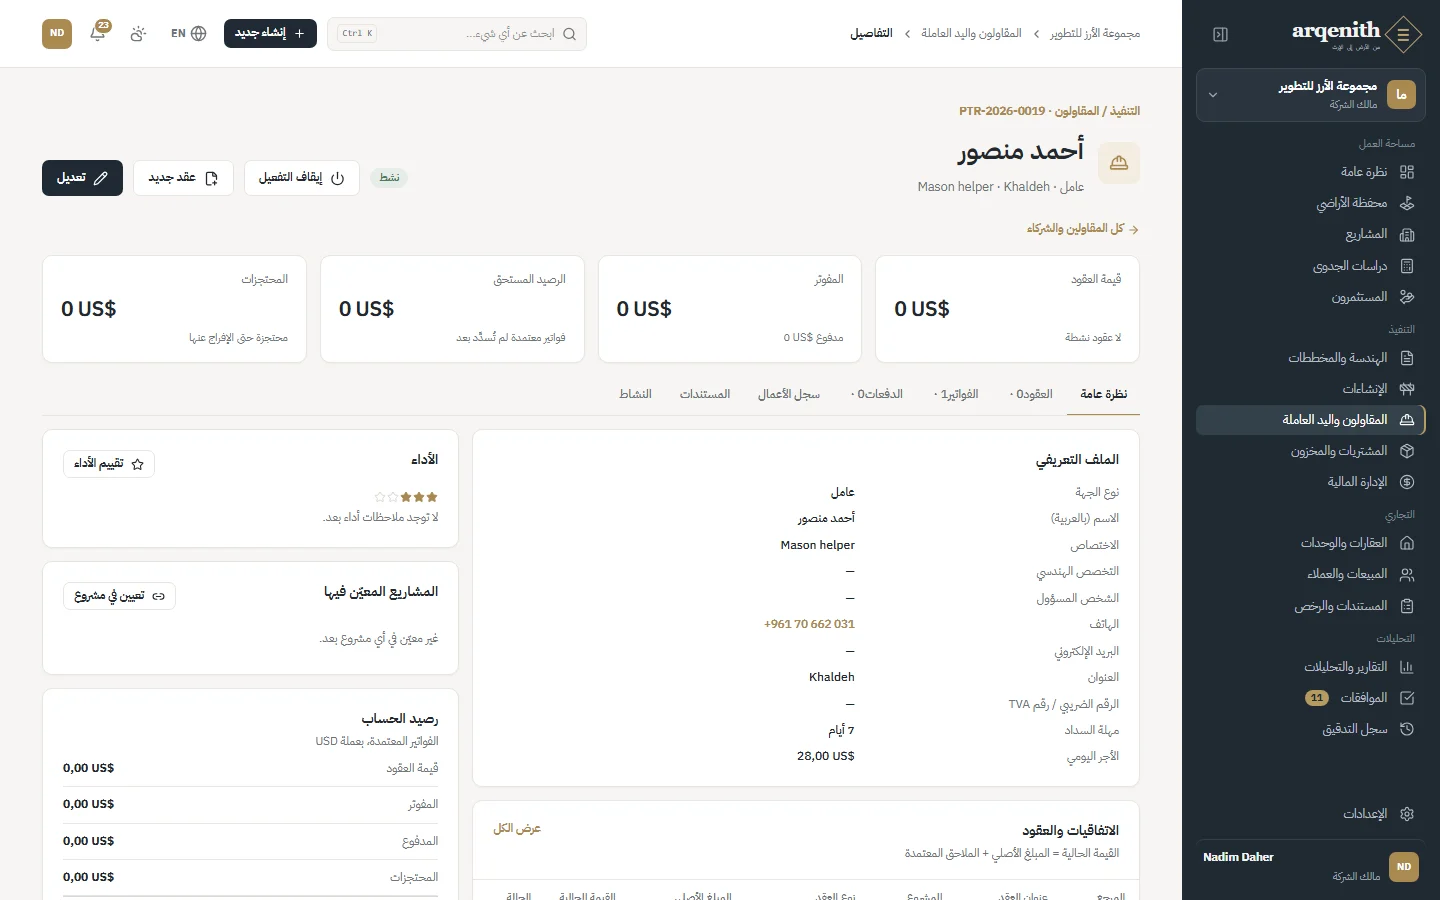Select the سجل الأعمال tab
The width and height of the screenshot is (1440, 900).
pyautogui.click(x=789, y=394)
